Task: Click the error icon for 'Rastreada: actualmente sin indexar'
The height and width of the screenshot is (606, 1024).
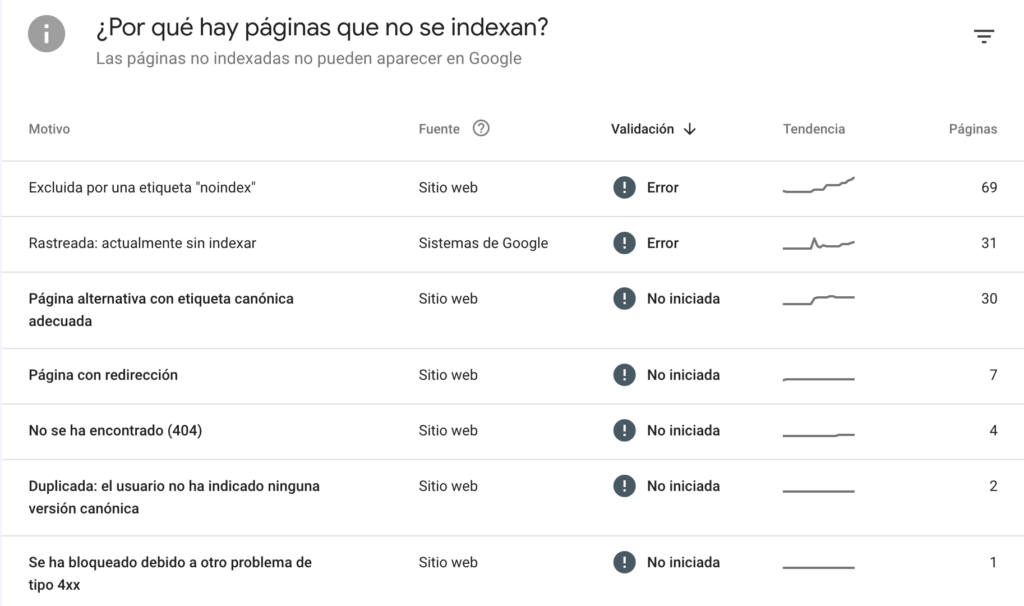Action: [625, 242]
